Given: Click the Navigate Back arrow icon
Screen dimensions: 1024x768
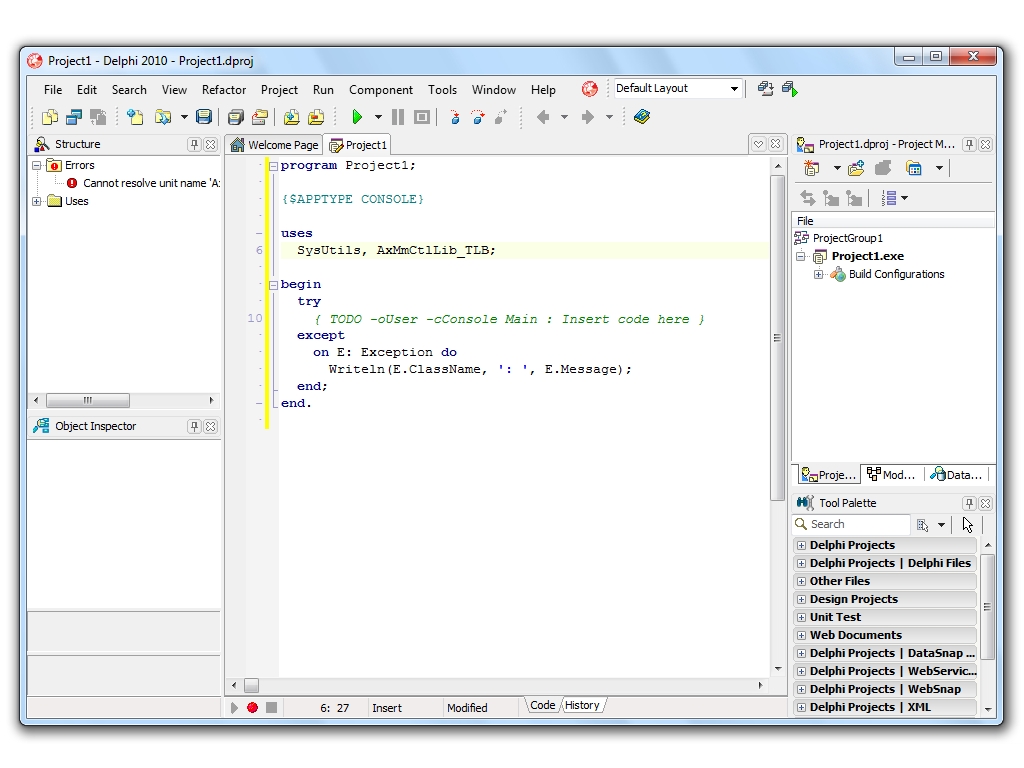Looking at the screenshot, I should point(545,116).
